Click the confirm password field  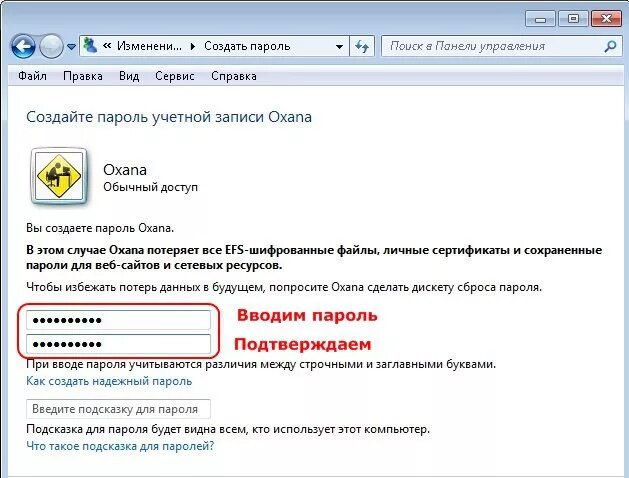(118, 344)
